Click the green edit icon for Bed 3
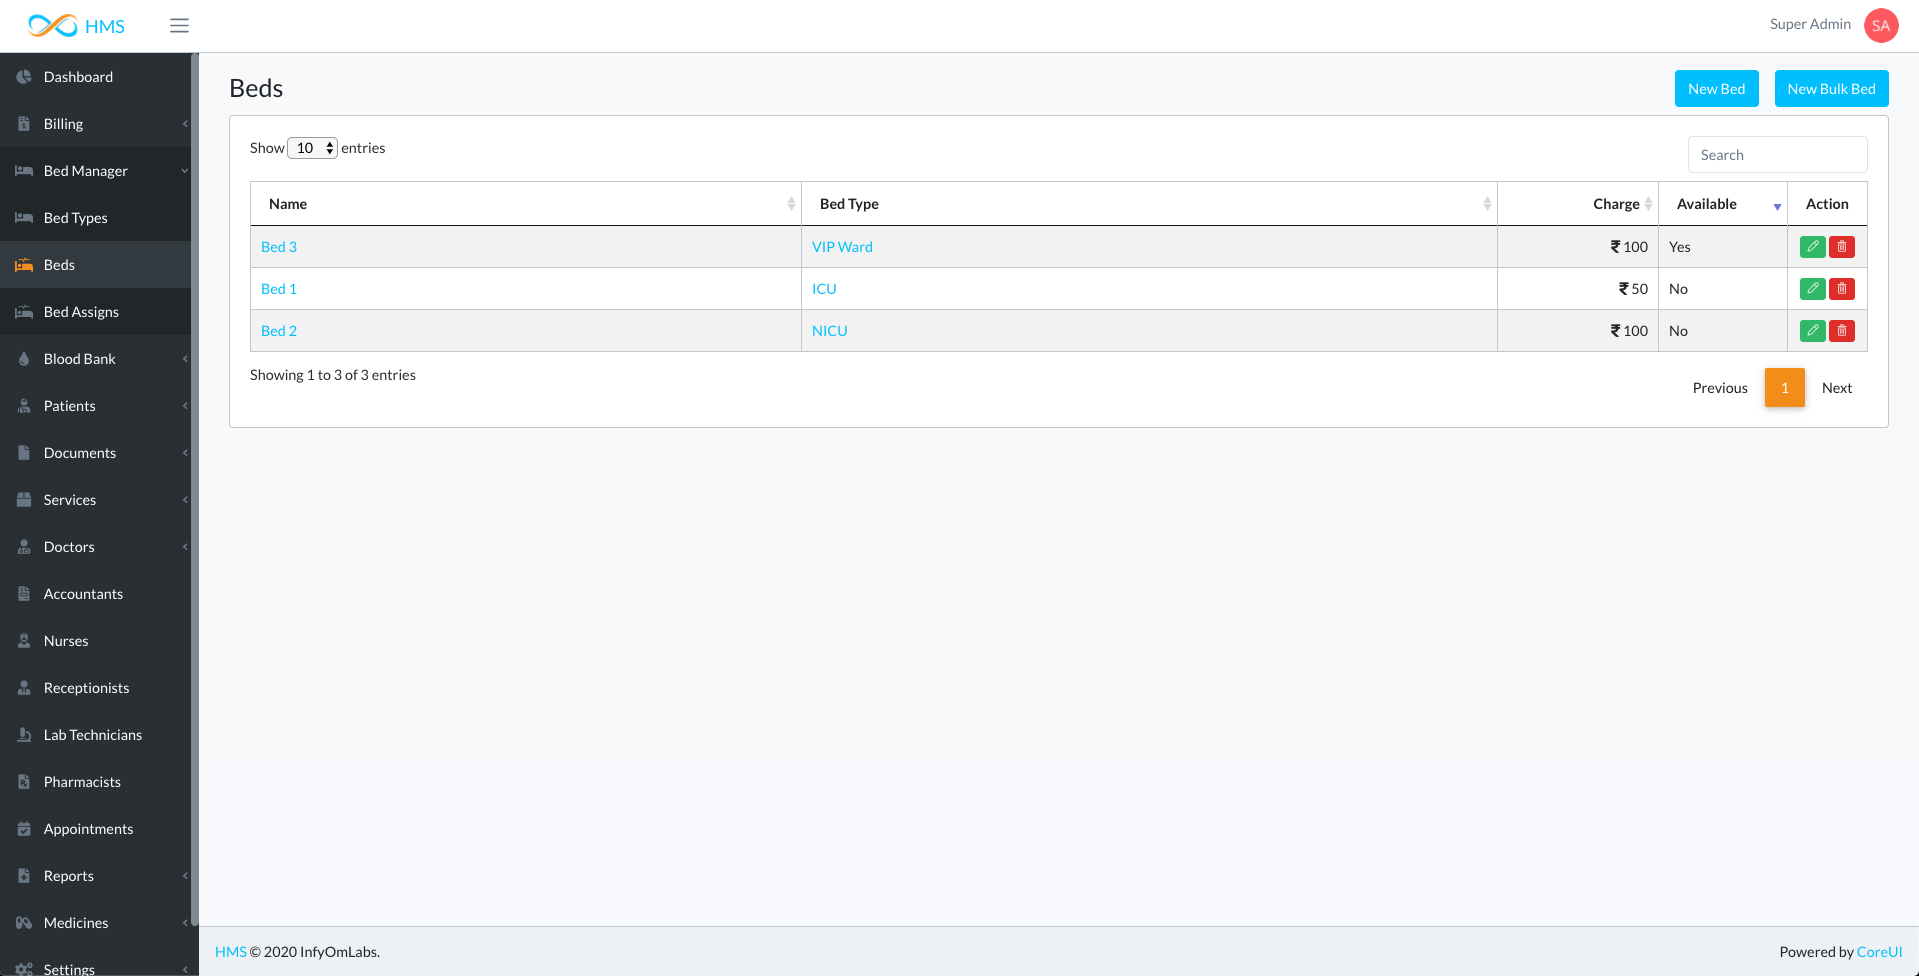1919x976 pixels. coord(1812,247)
